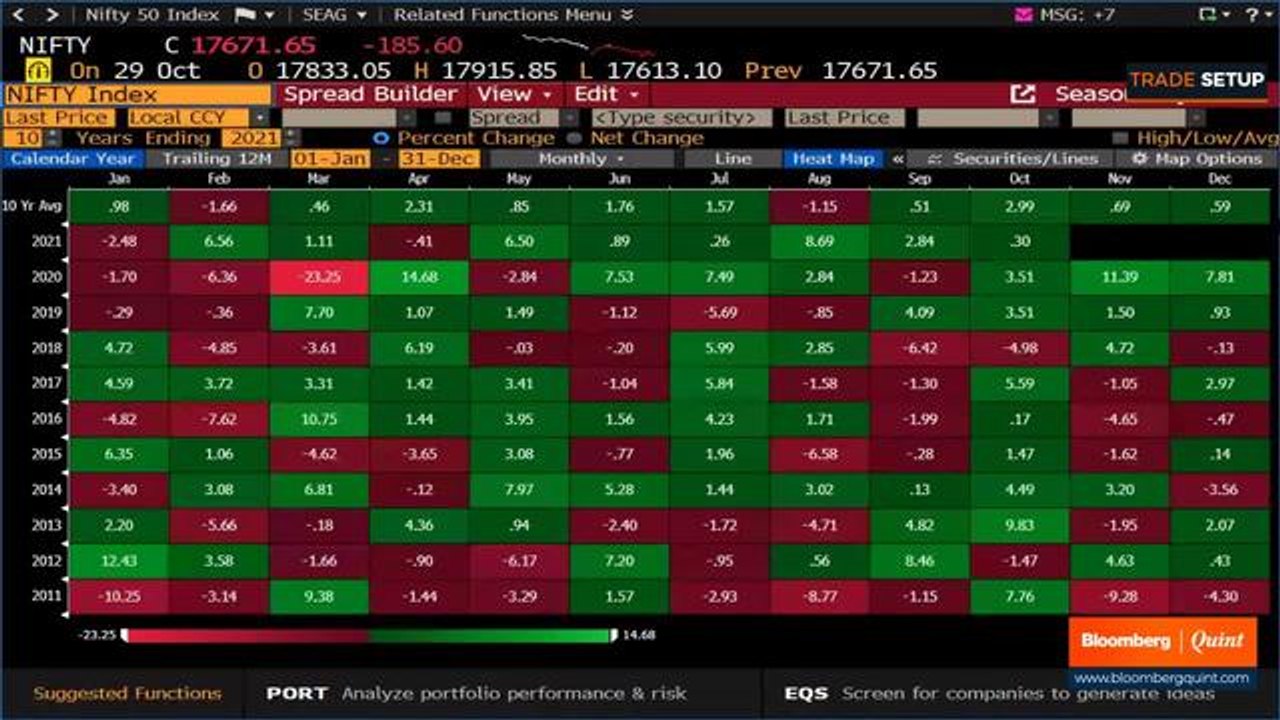The width and height of the screenshot is (1280, 720).
Task: Click the 2.99 ten-year average for Oct
Action: tap(1019, 206)
